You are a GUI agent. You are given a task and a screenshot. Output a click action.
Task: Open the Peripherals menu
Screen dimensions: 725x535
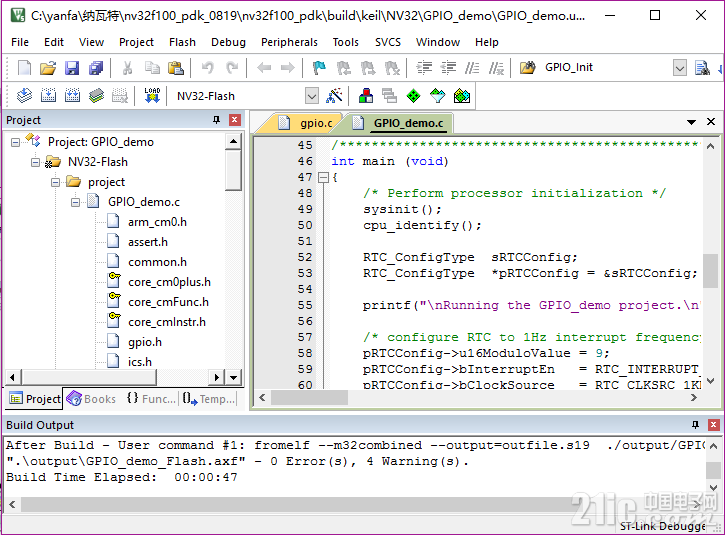click(x=289, y=42)
